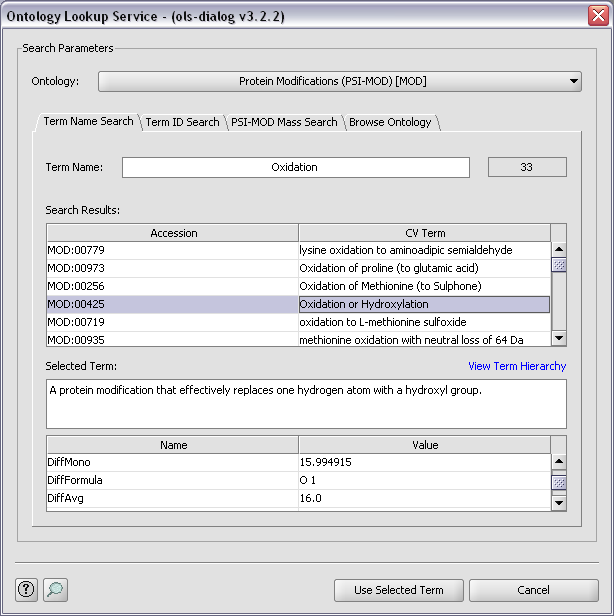Open the Ontology dropdown list
Screen dimensions: 614x616
pyautogui.click(x=339, y=81)
